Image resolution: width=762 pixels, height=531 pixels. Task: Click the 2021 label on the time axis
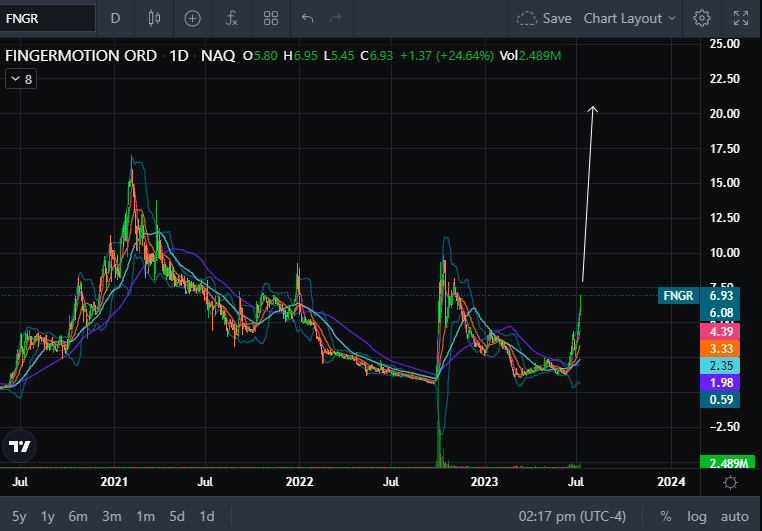114,482
